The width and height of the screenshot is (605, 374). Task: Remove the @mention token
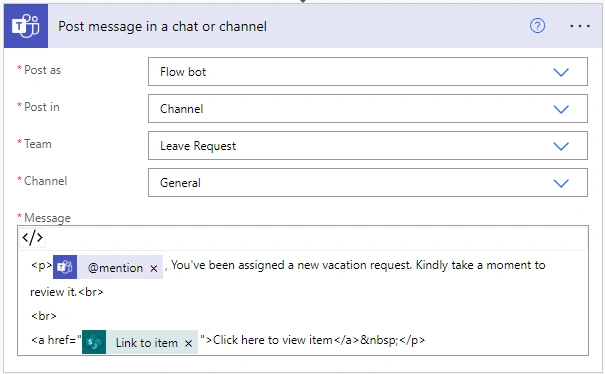coord(154,268)
